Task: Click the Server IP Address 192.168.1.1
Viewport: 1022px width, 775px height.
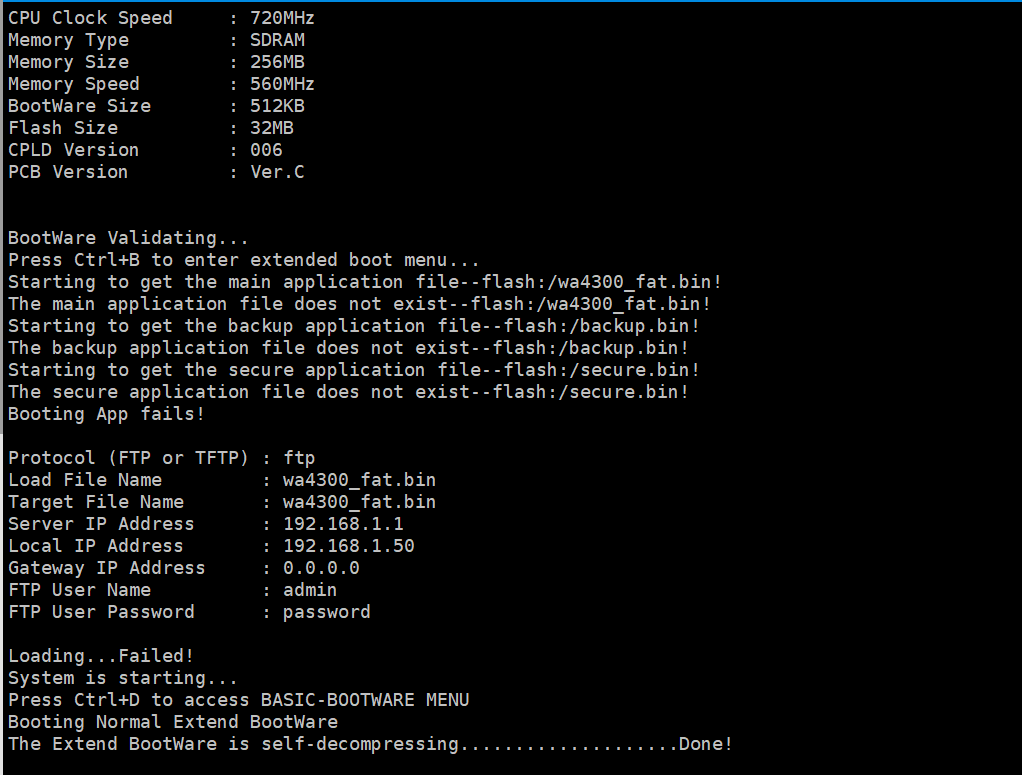Action: coord(343,524)
